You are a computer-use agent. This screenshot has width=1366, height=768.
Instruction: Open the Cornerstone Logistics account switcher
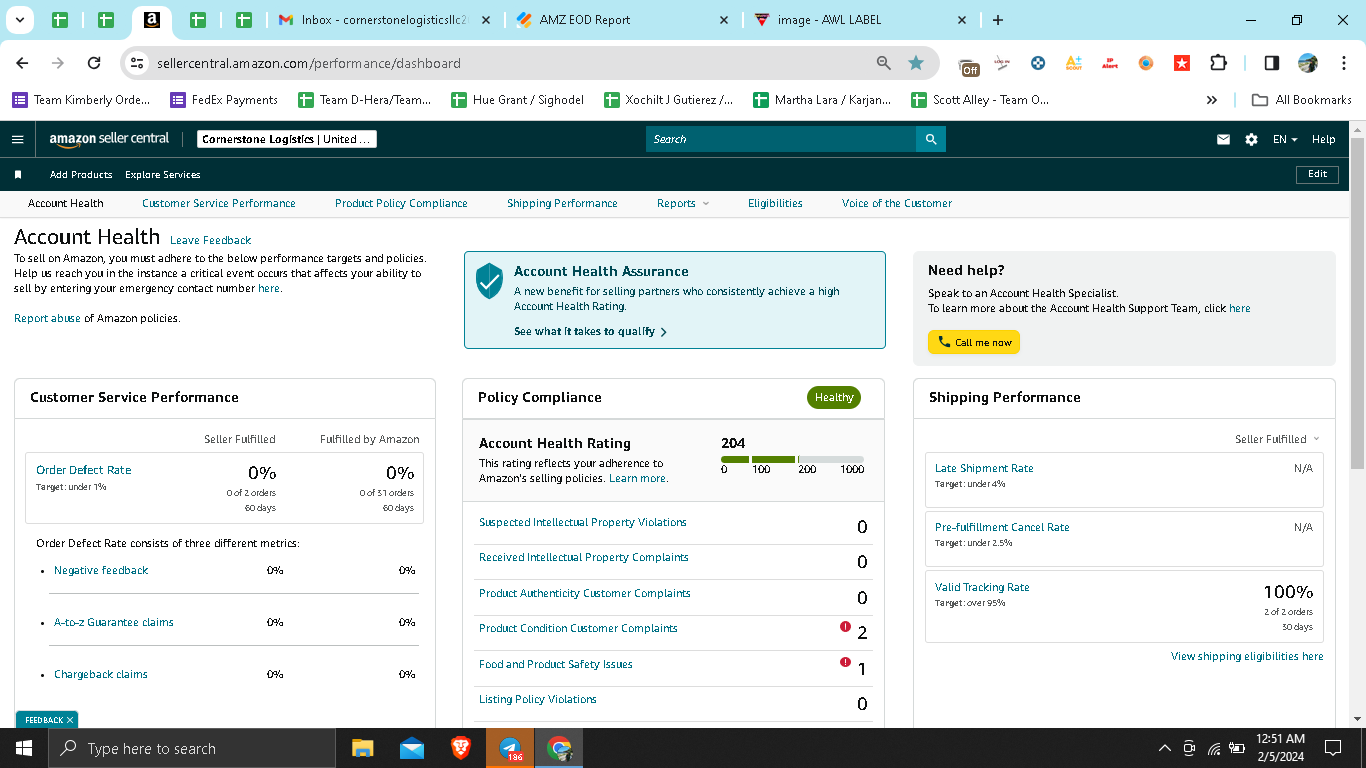(x=287, y=139)
